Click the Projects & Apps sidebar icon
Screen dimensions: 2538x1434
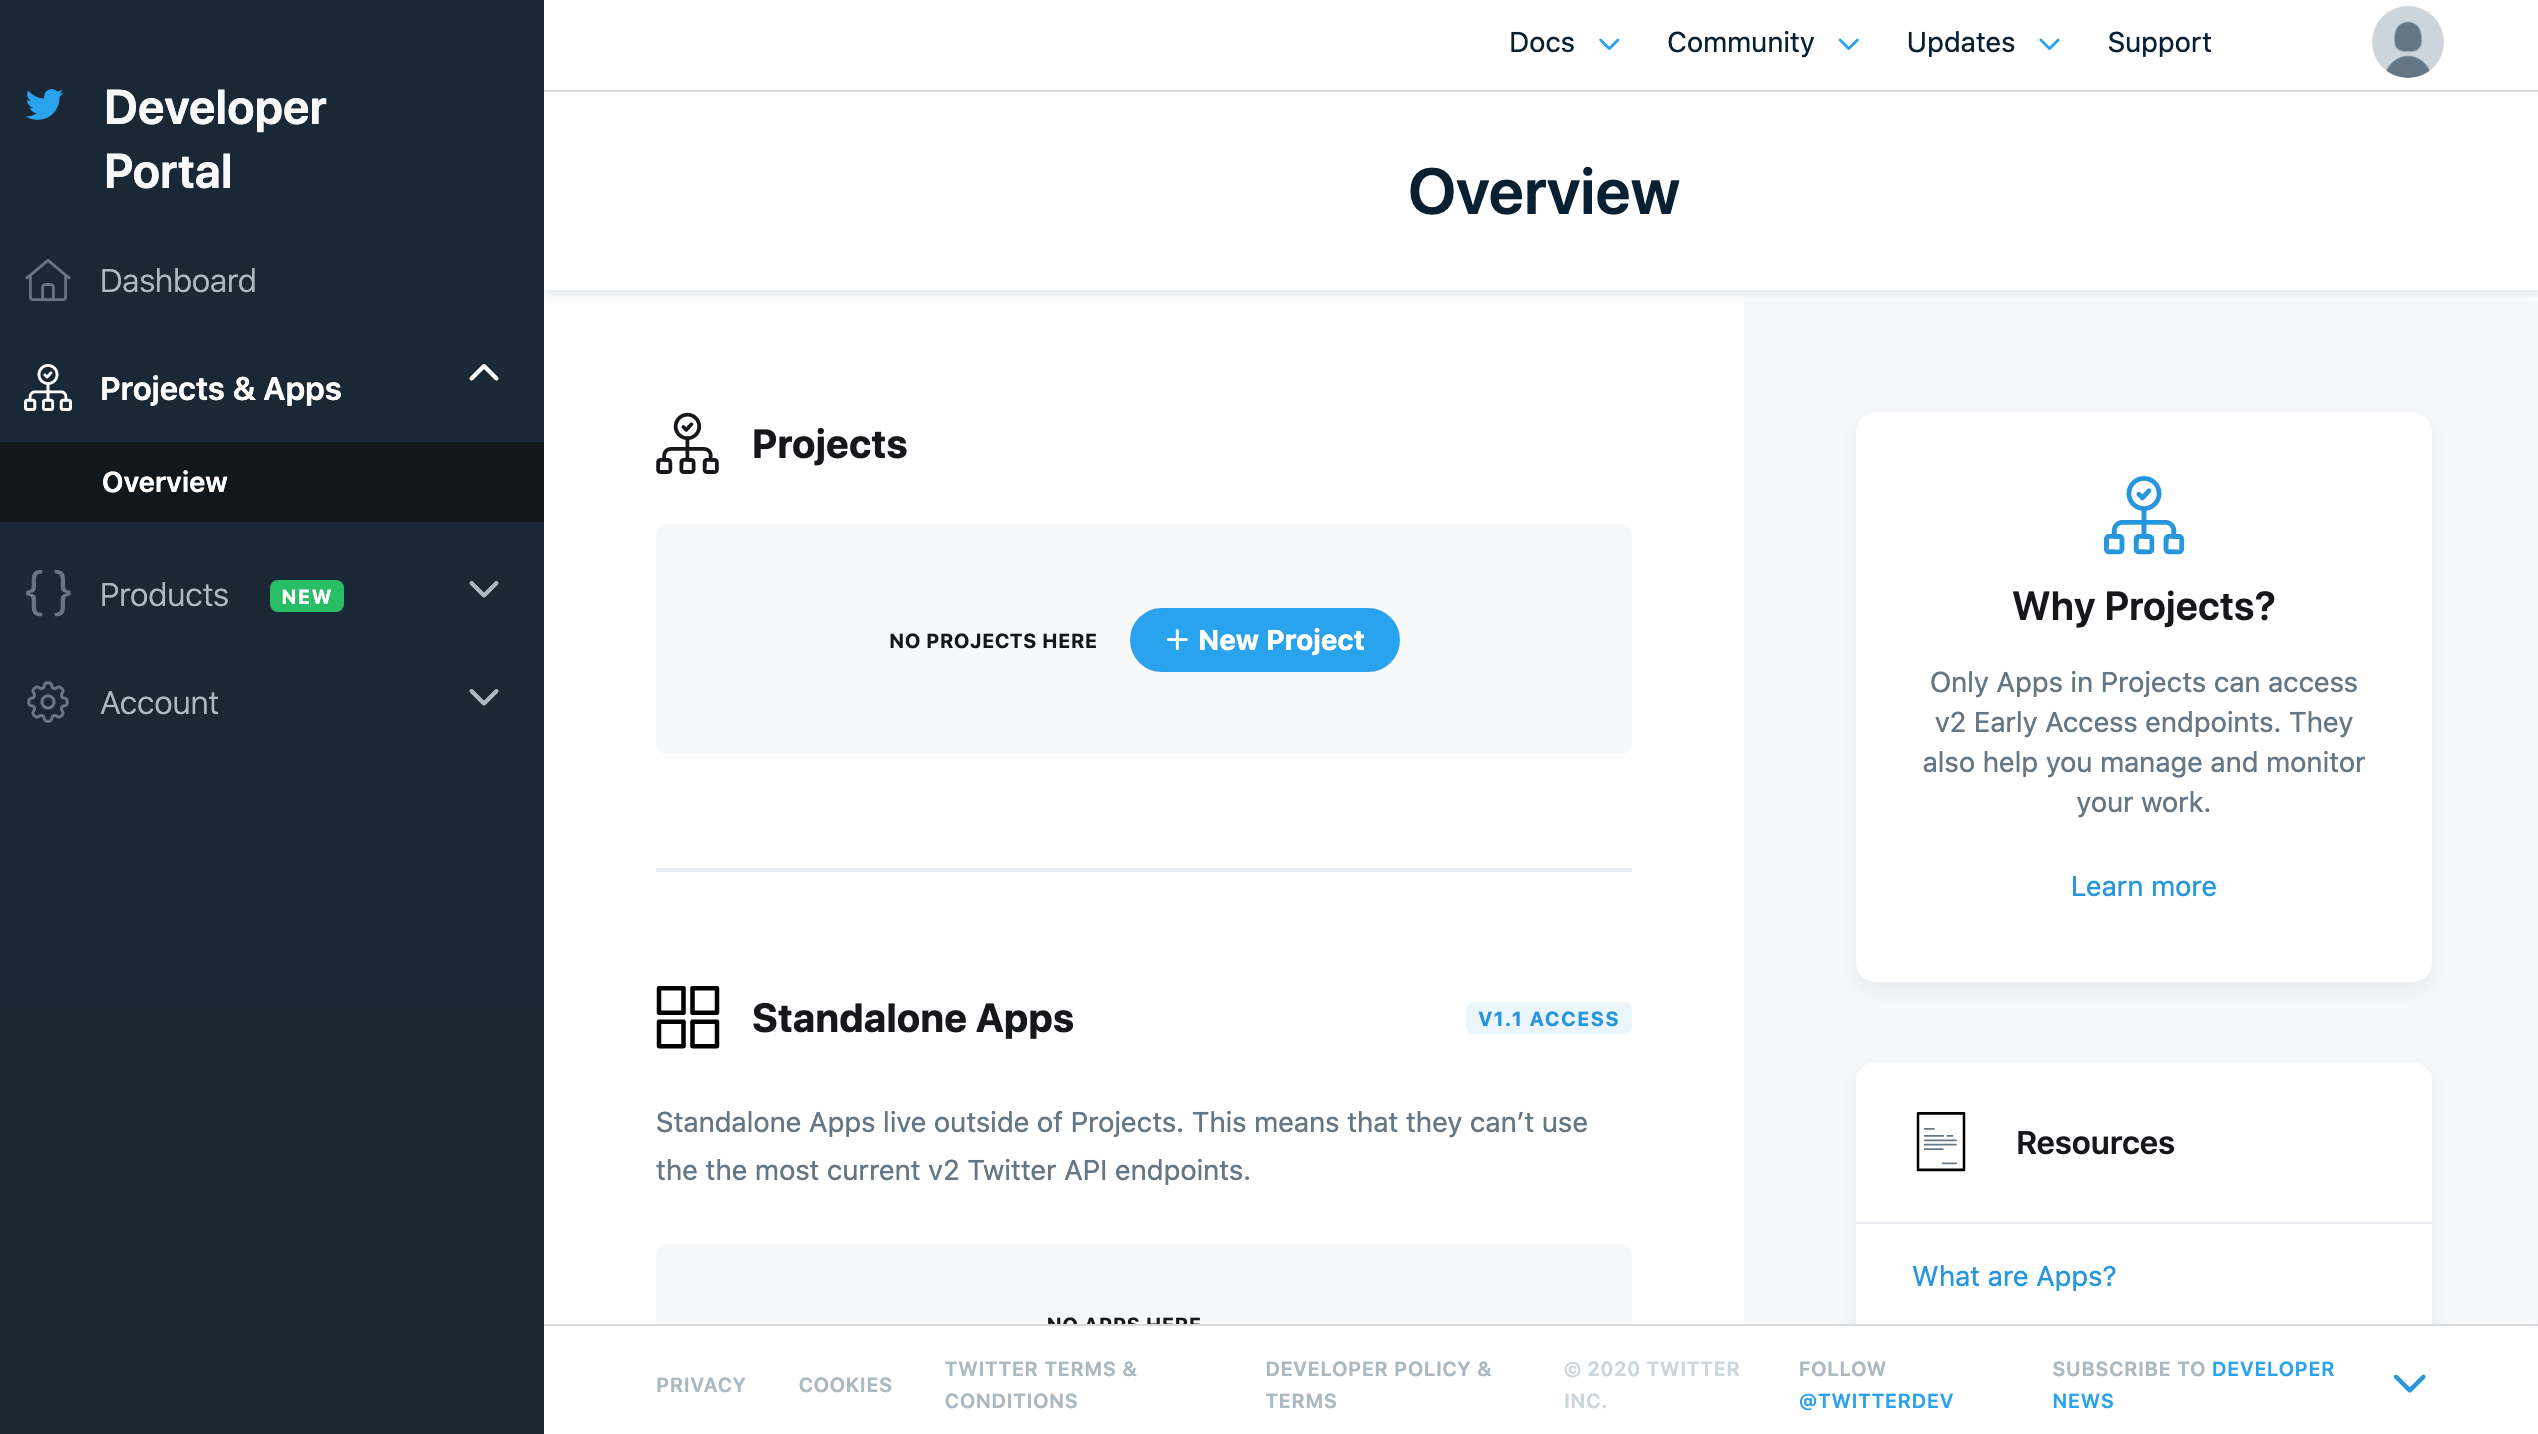pos(47,388)
